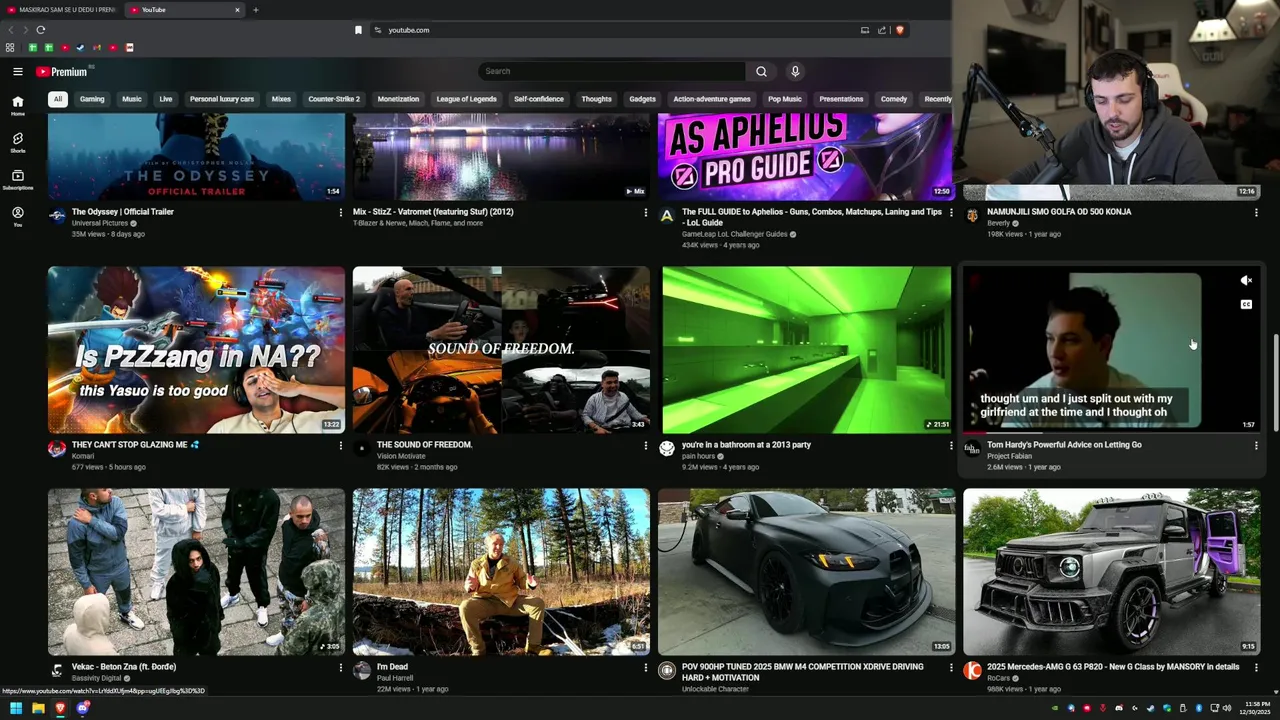Click into the YouTube search field
Viewport: 1280px width, 720px height.
pyautogui.click(x=612, y=71)
